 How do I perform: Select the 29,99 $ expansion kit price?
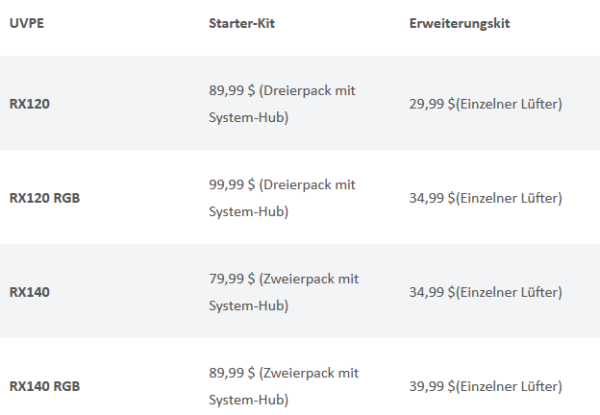430,104
